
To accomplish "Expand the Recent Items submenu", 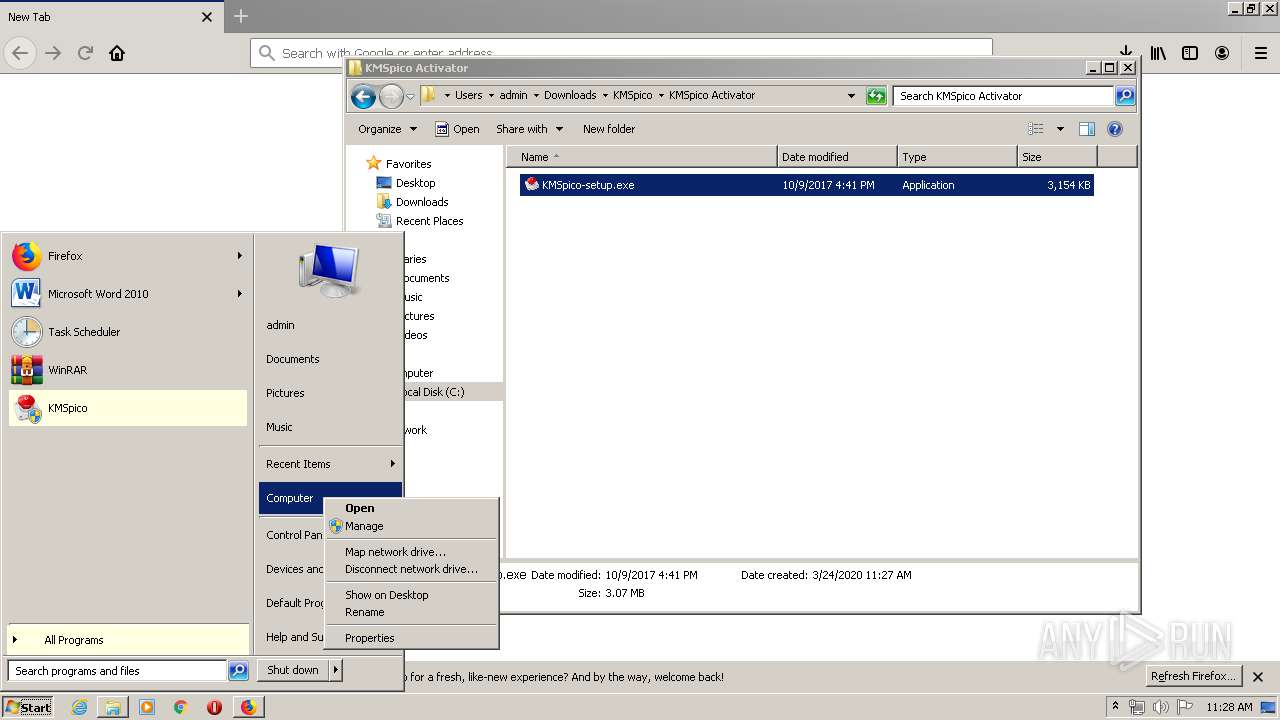I will 392,464.
